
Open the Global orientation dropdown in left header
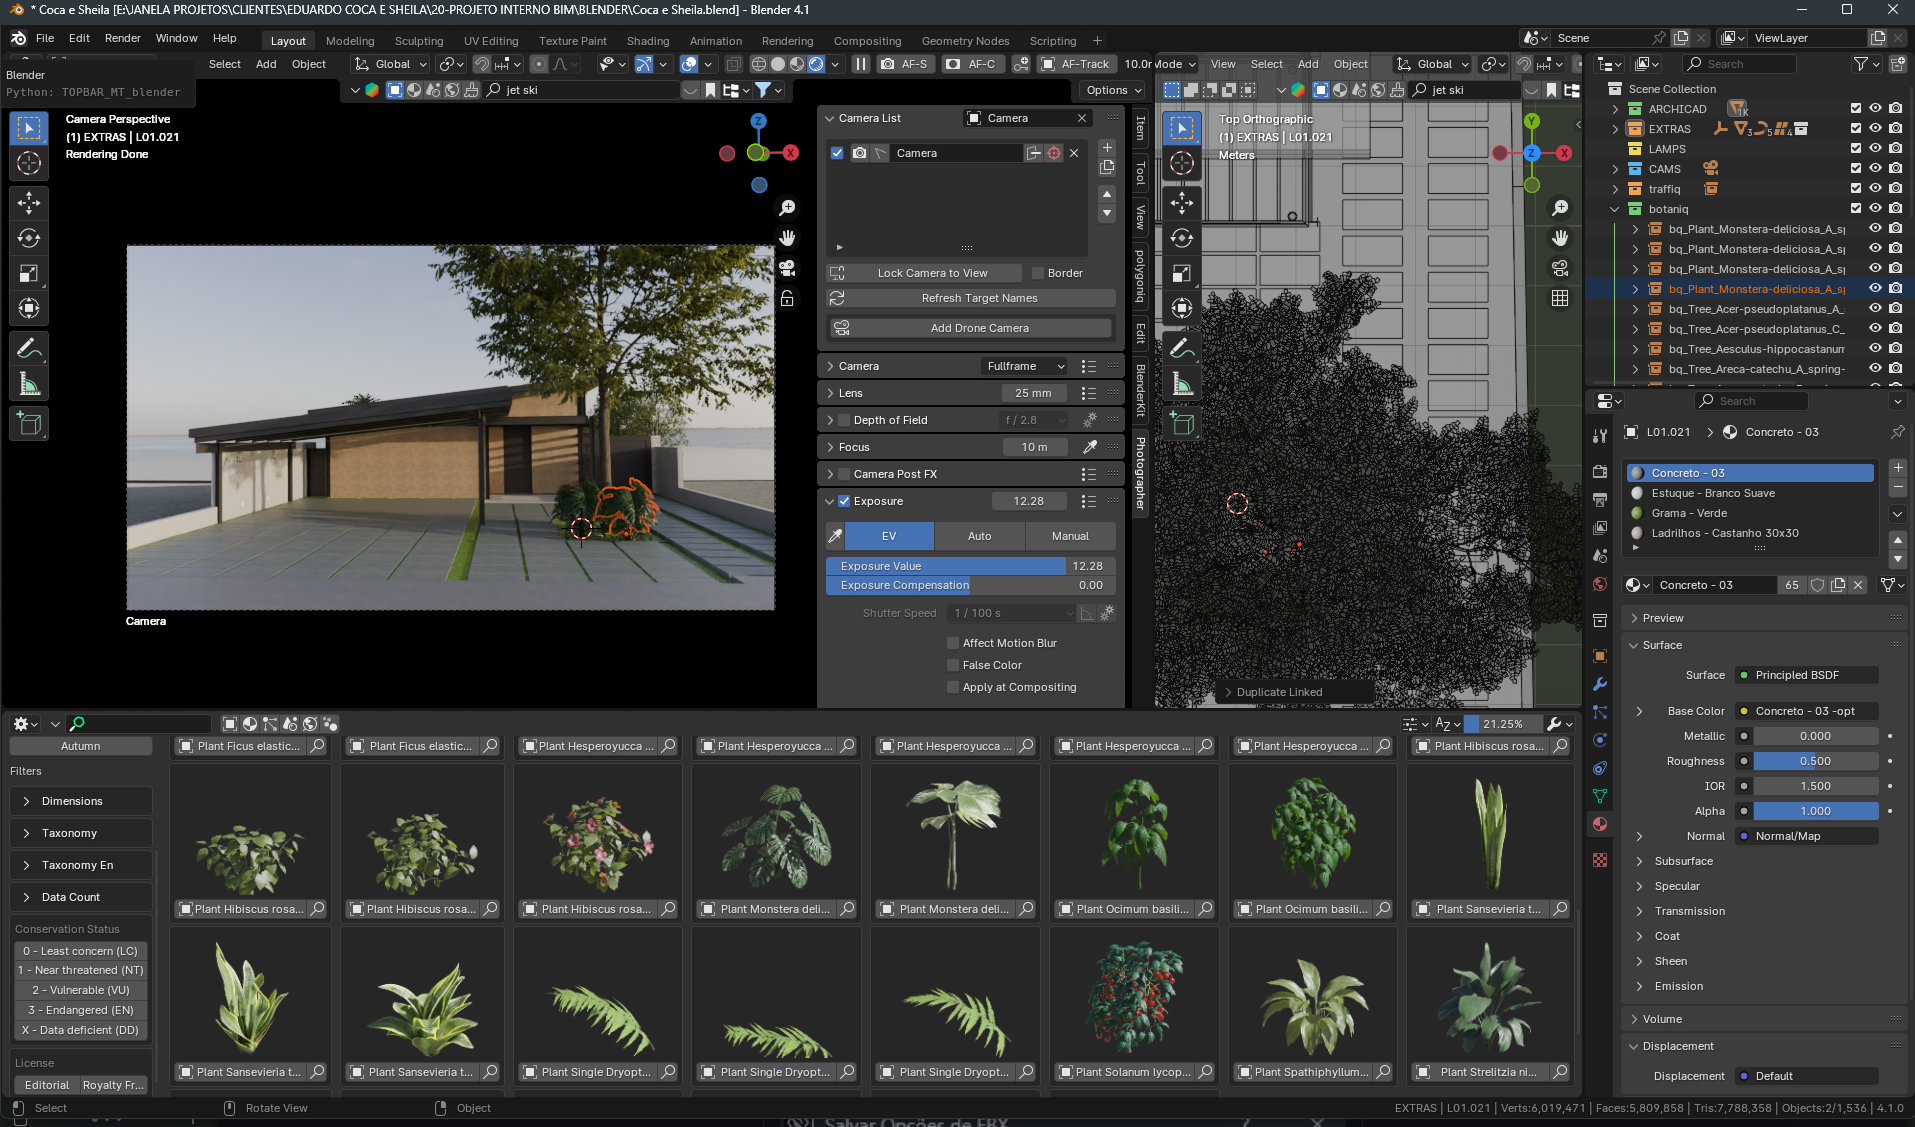click(x=392, y=64)
